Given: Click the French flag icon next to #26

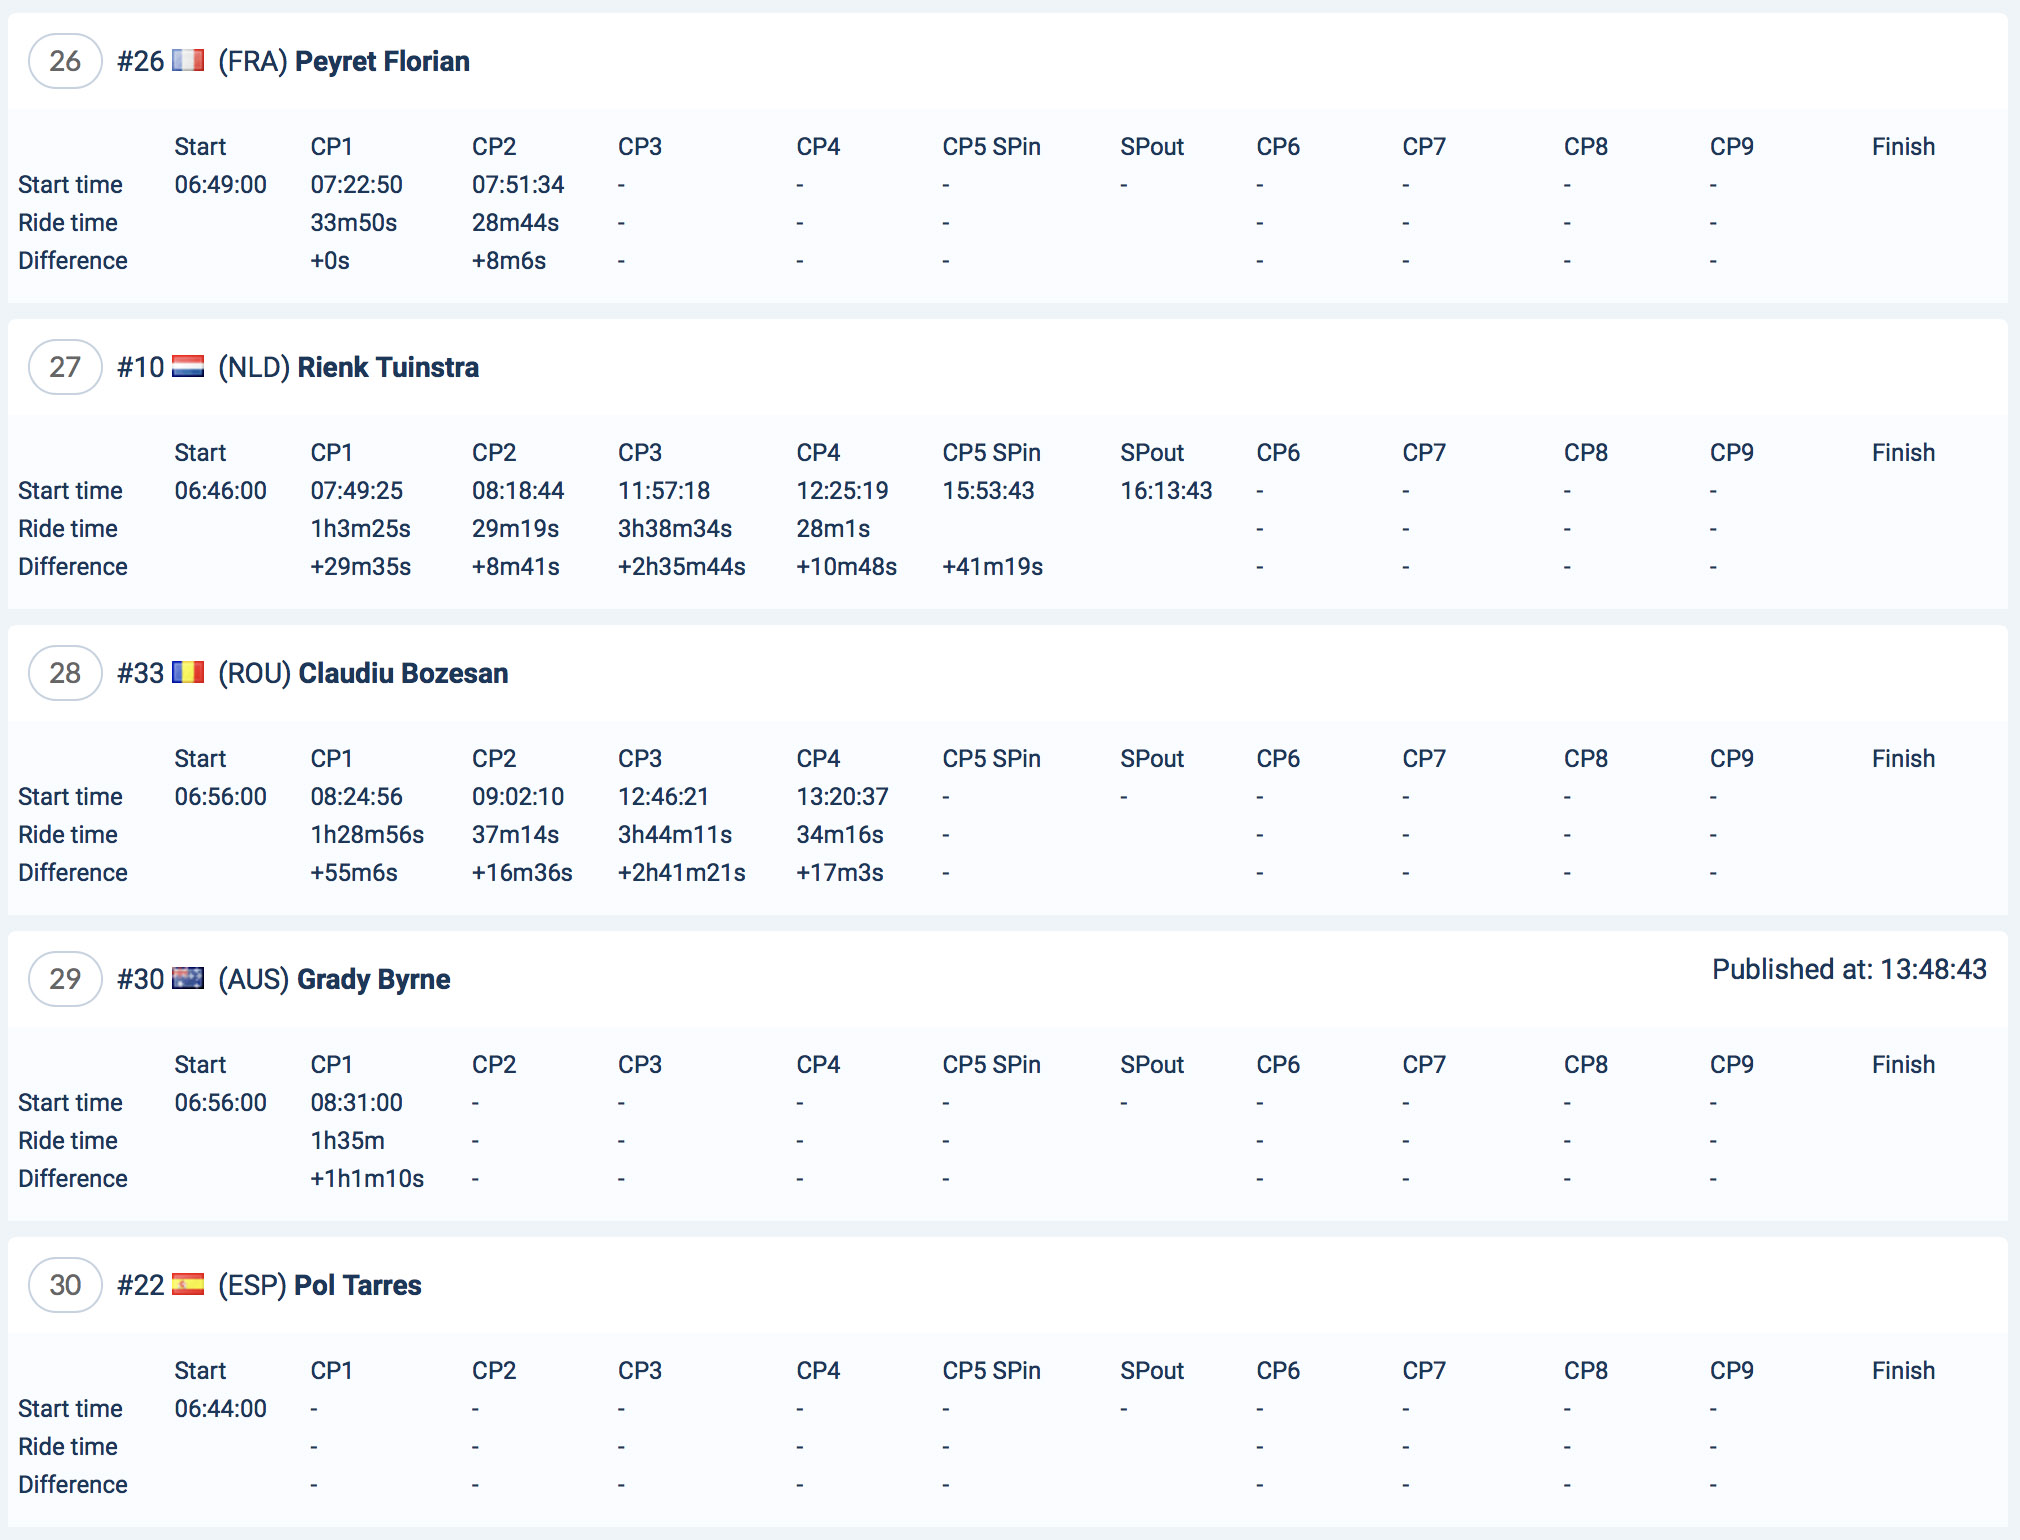Looking at the screenshot, I should [x=188, y=61].
